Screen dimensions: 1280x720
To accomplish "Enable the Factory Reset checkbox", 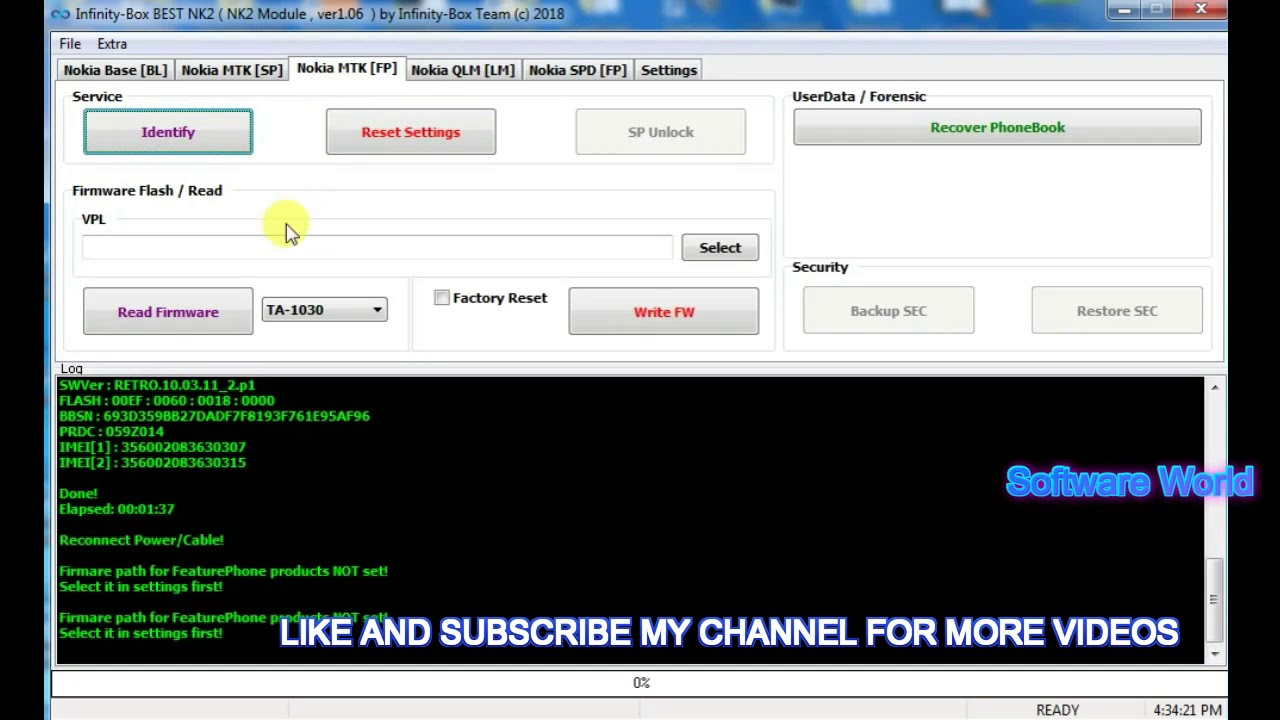I will point(442,298).
